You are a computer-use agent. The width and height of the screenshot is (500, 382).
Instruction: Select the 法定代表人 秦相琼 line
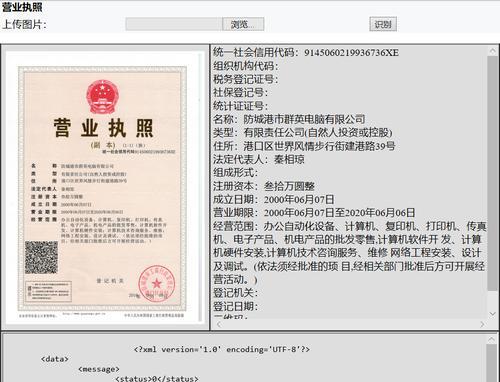coord(259,159)
